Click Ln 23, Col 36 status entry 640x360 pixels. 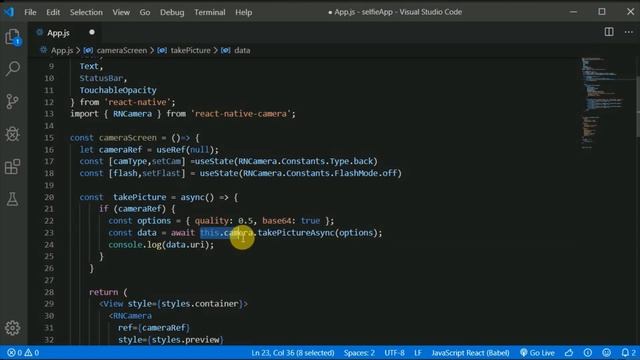tap(293, 353)
